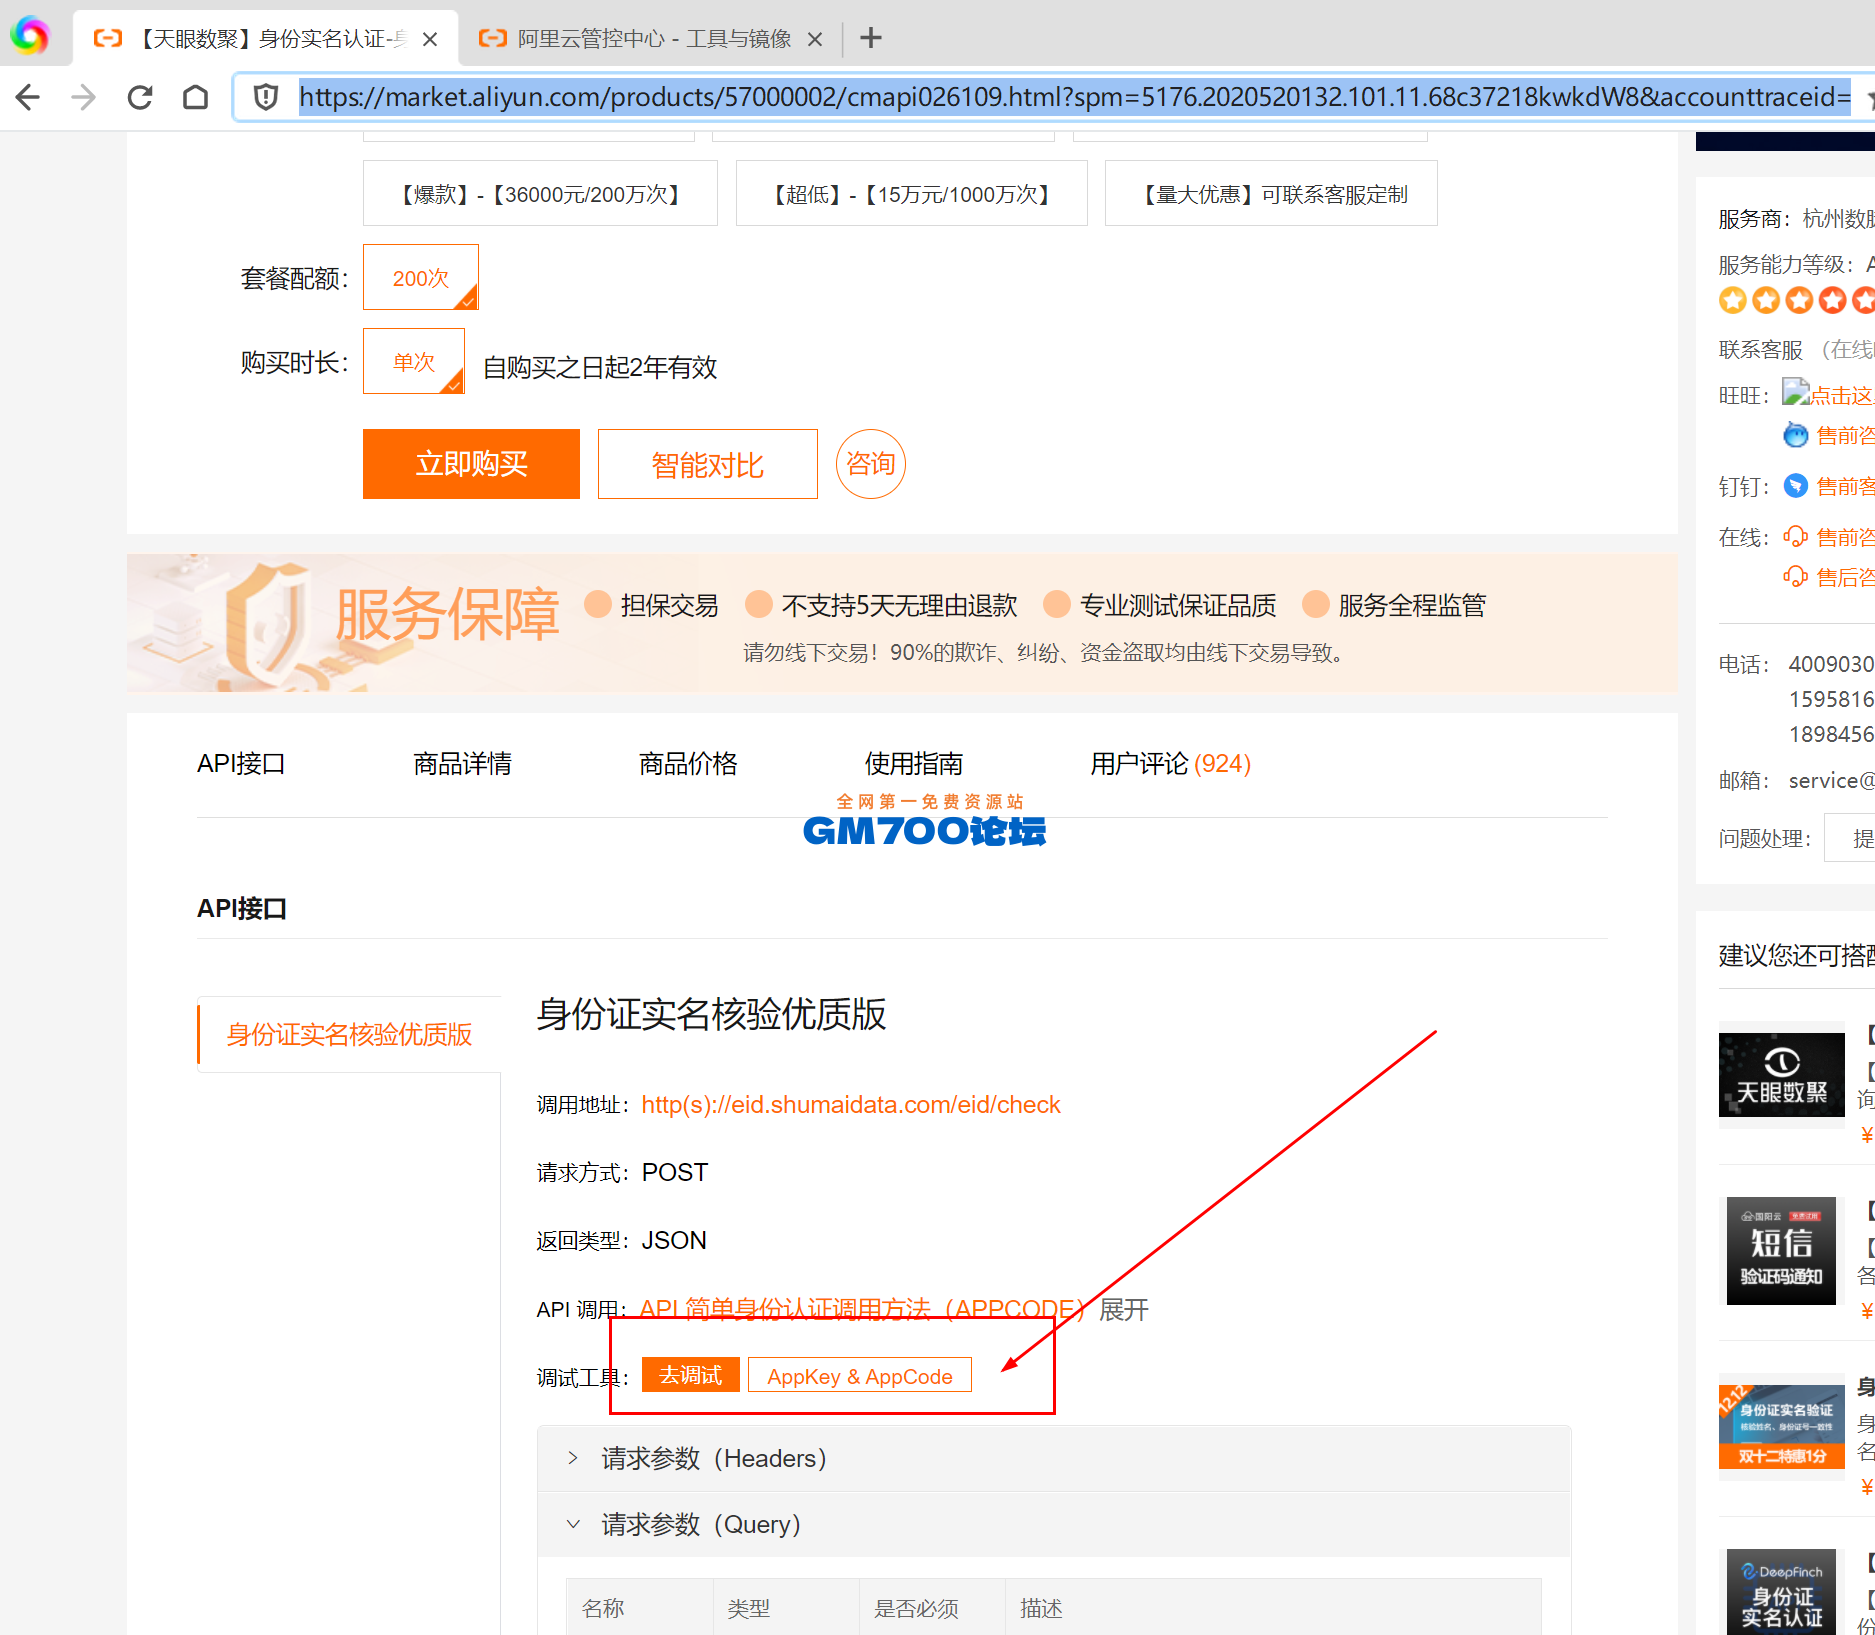Select the 单次 purchase duration option

coord(413,362)
